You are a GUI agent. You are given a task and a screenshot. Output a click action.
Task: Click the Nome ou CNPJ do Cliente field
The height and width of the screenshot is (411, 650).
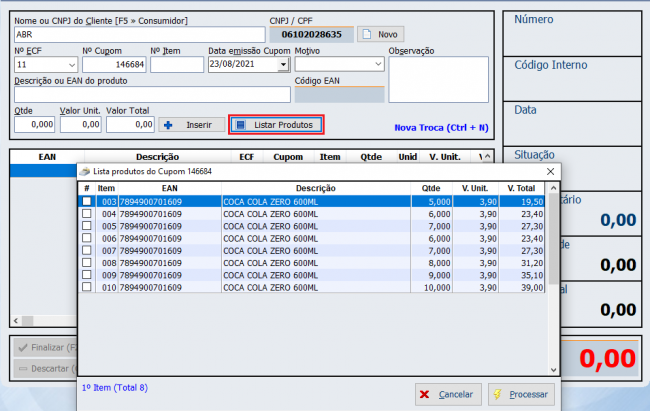[140, 35]
